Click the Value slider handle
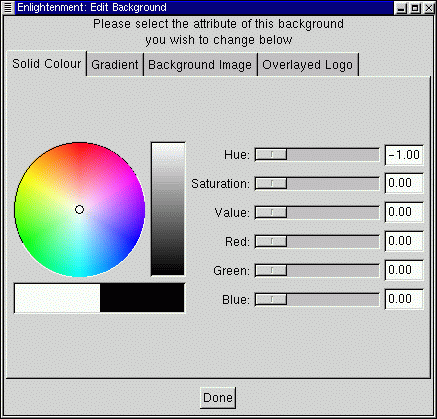 271,212
